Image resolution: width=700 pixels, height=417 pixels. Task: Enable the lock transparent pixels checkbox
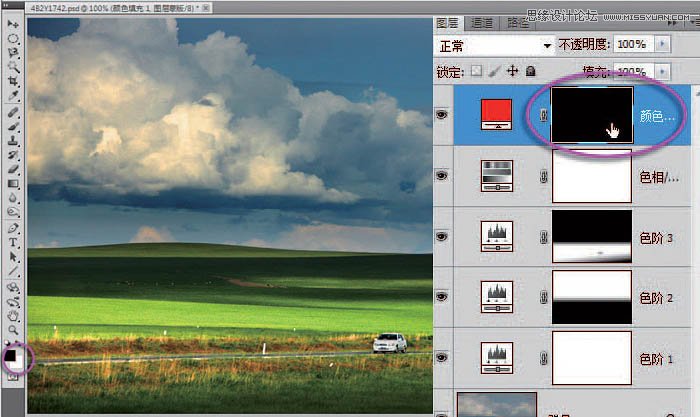click(477, 71)
